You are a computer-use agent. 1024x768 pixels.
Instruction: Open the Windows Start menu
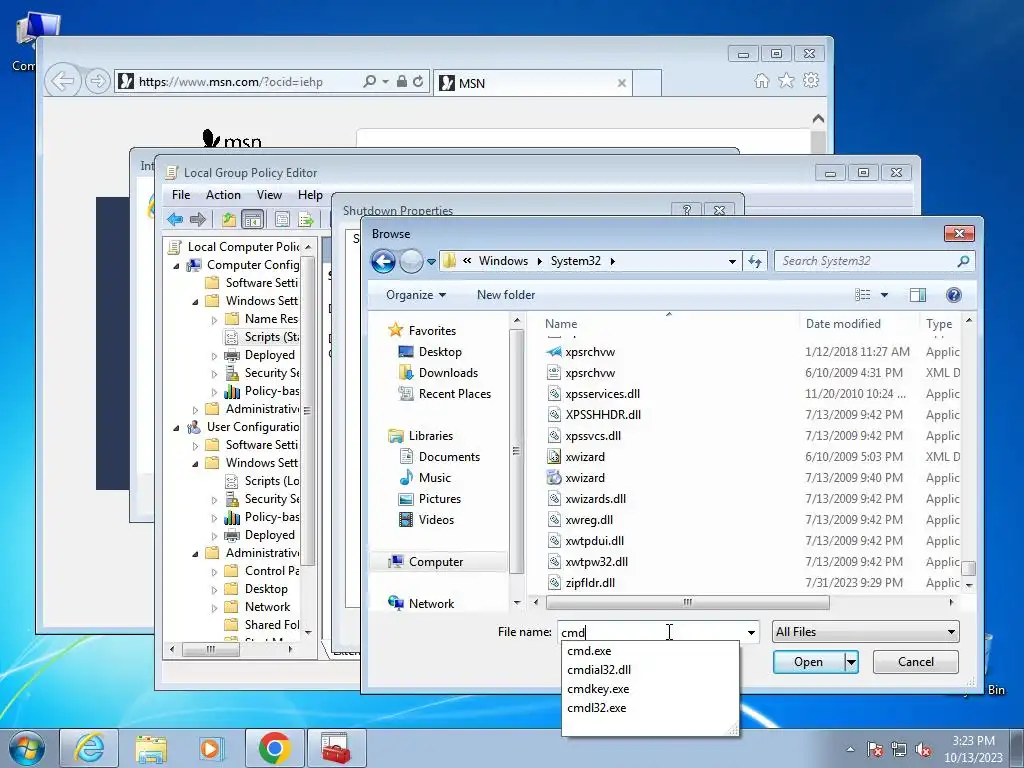(x=27, y=748)
